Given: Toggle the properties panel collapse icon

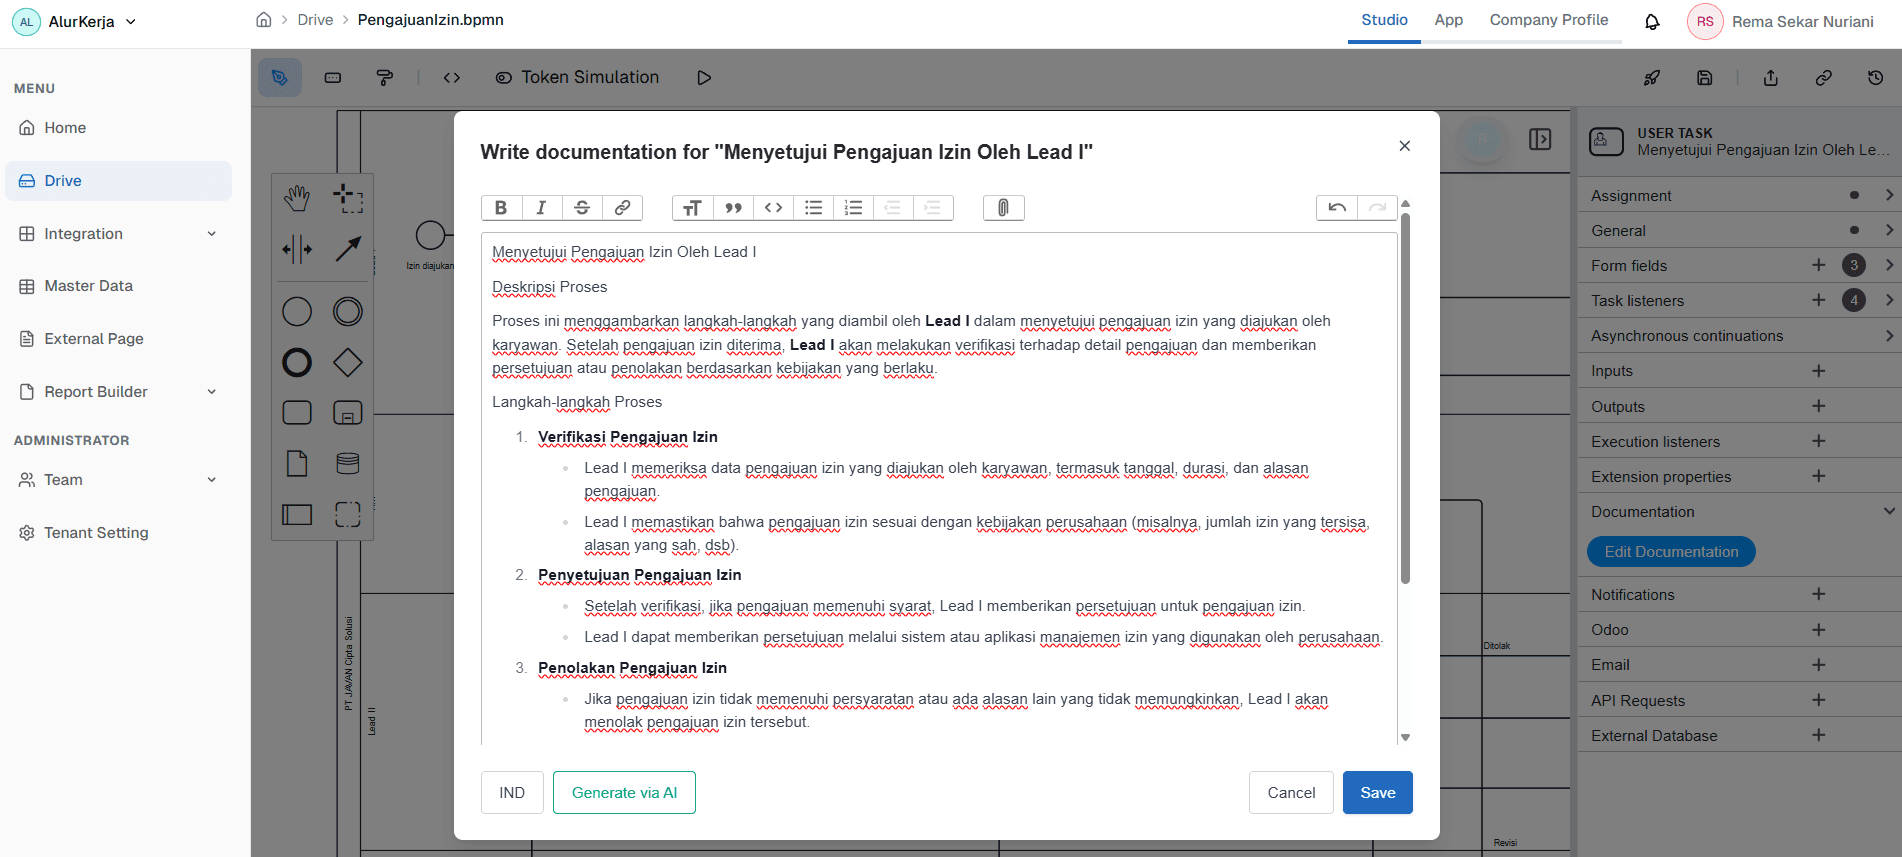Looking at the screenshot, I should coord(1540,139).
